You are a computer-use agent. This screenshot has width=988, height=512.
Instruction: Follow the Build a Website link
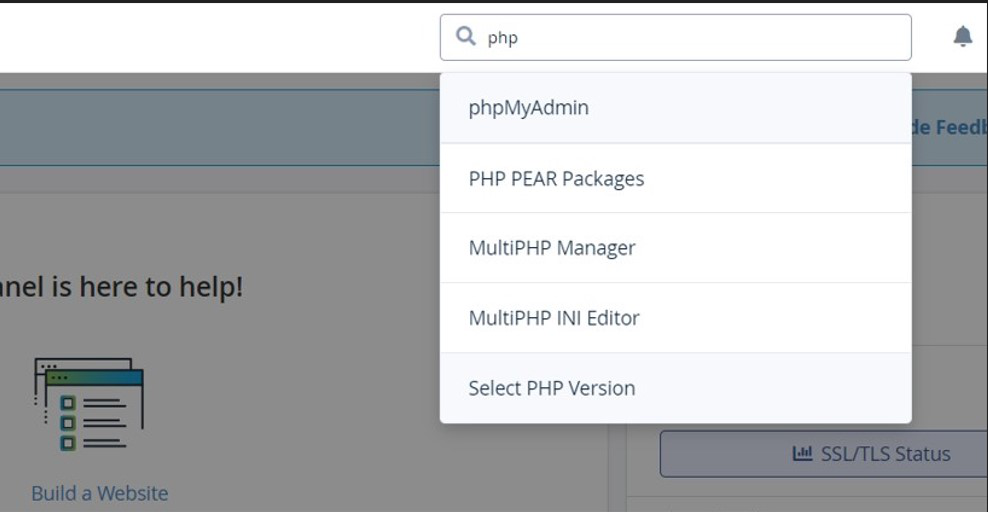pos(99,493)
